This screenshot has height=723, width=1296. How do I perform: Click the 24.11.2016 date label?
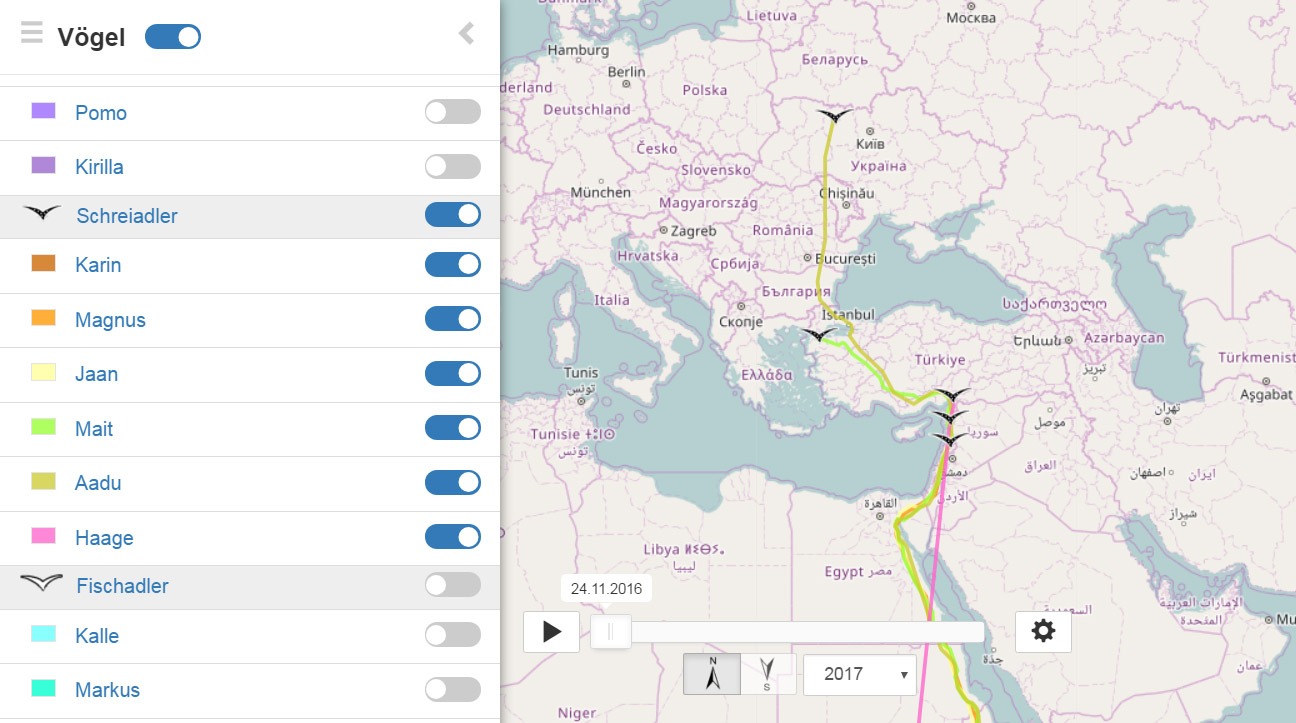(607, 589)
